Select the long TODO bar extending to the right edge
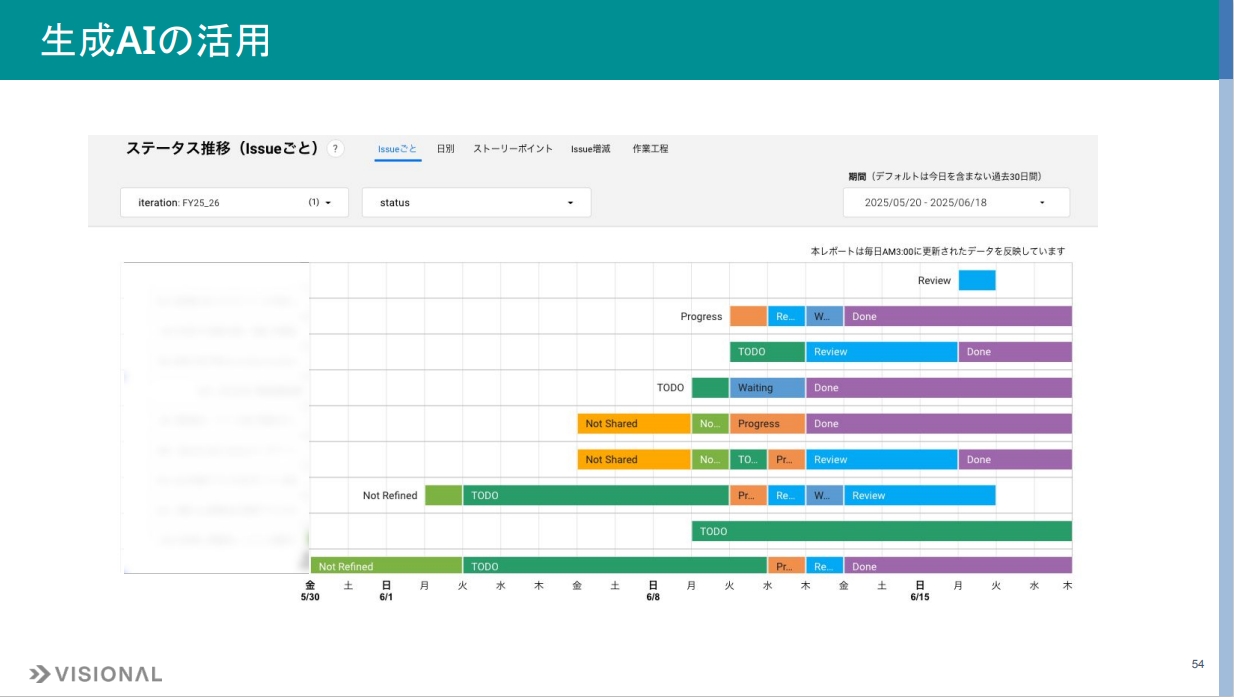This screenshot has height=697, width=1234. click(881, 531)
